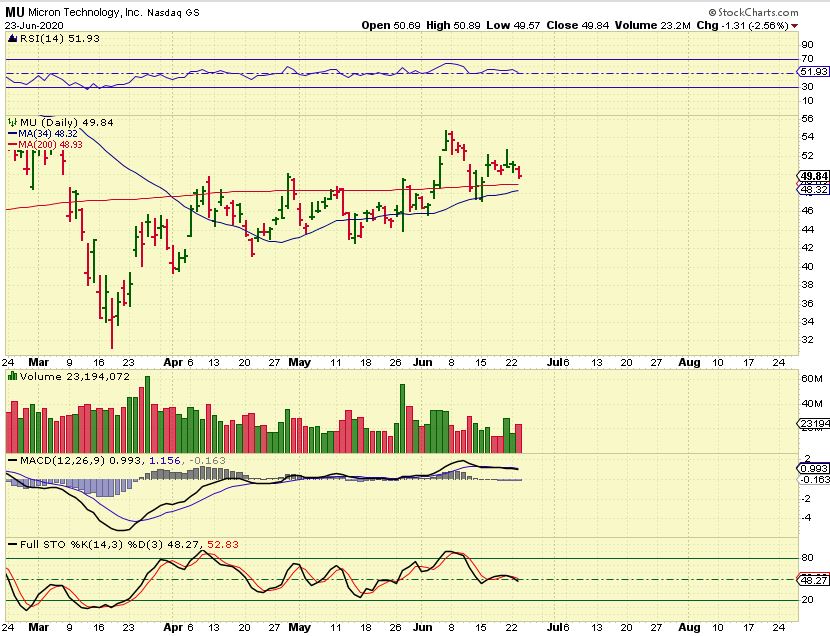Click the 0.993 MACD tag on the right axis
Screen dimensions: 830x636
click(x=814, y=469)
